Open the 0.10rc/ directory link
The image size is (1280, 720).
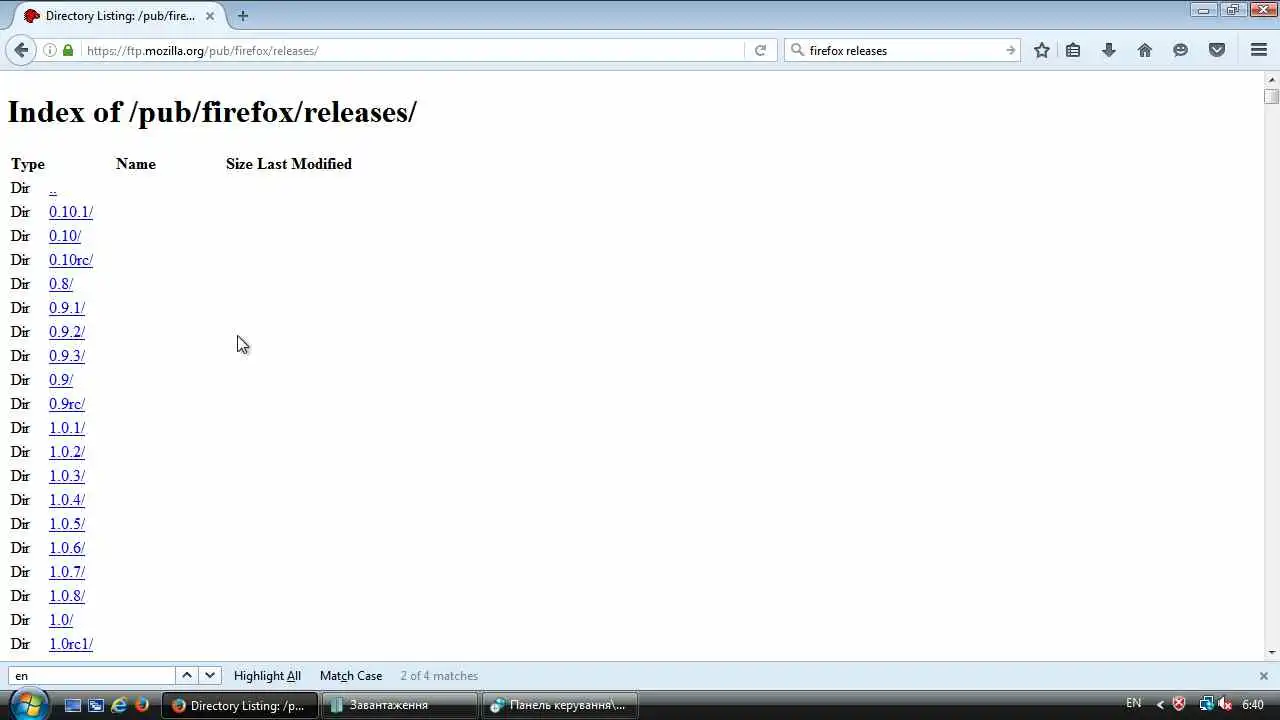pos(71,260)
